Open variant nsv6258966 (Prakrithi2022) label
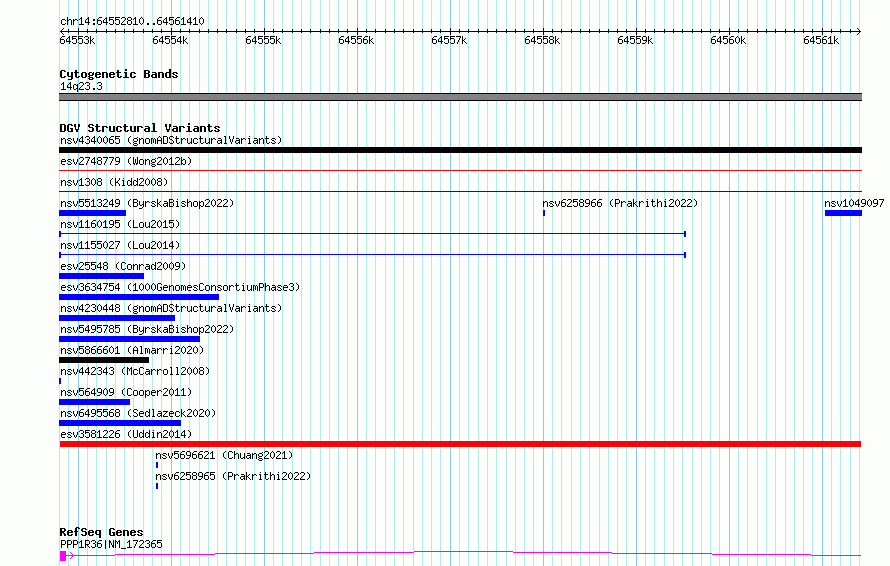890x566 pixels. coord(620,203)
